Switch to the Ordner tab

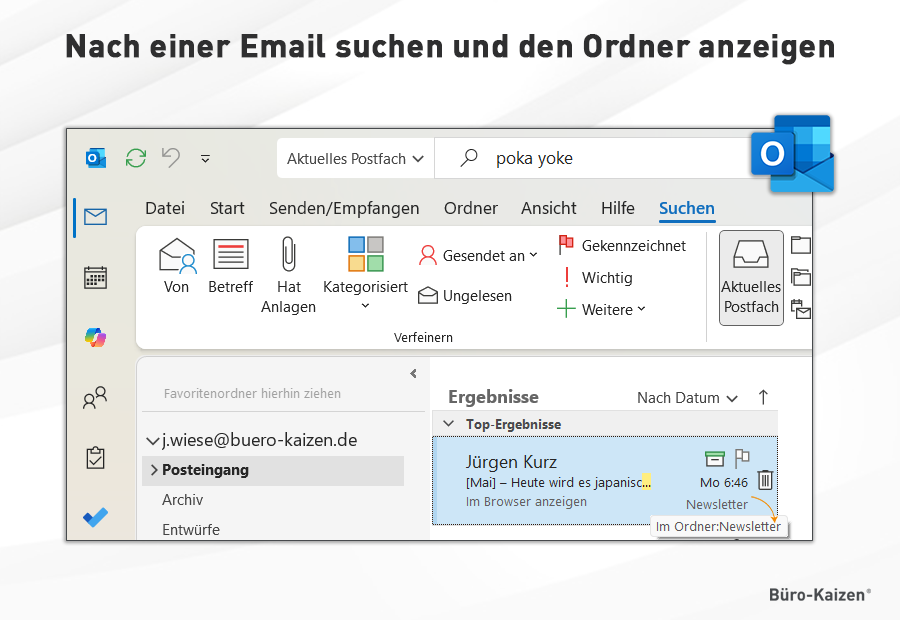(471, 208)
